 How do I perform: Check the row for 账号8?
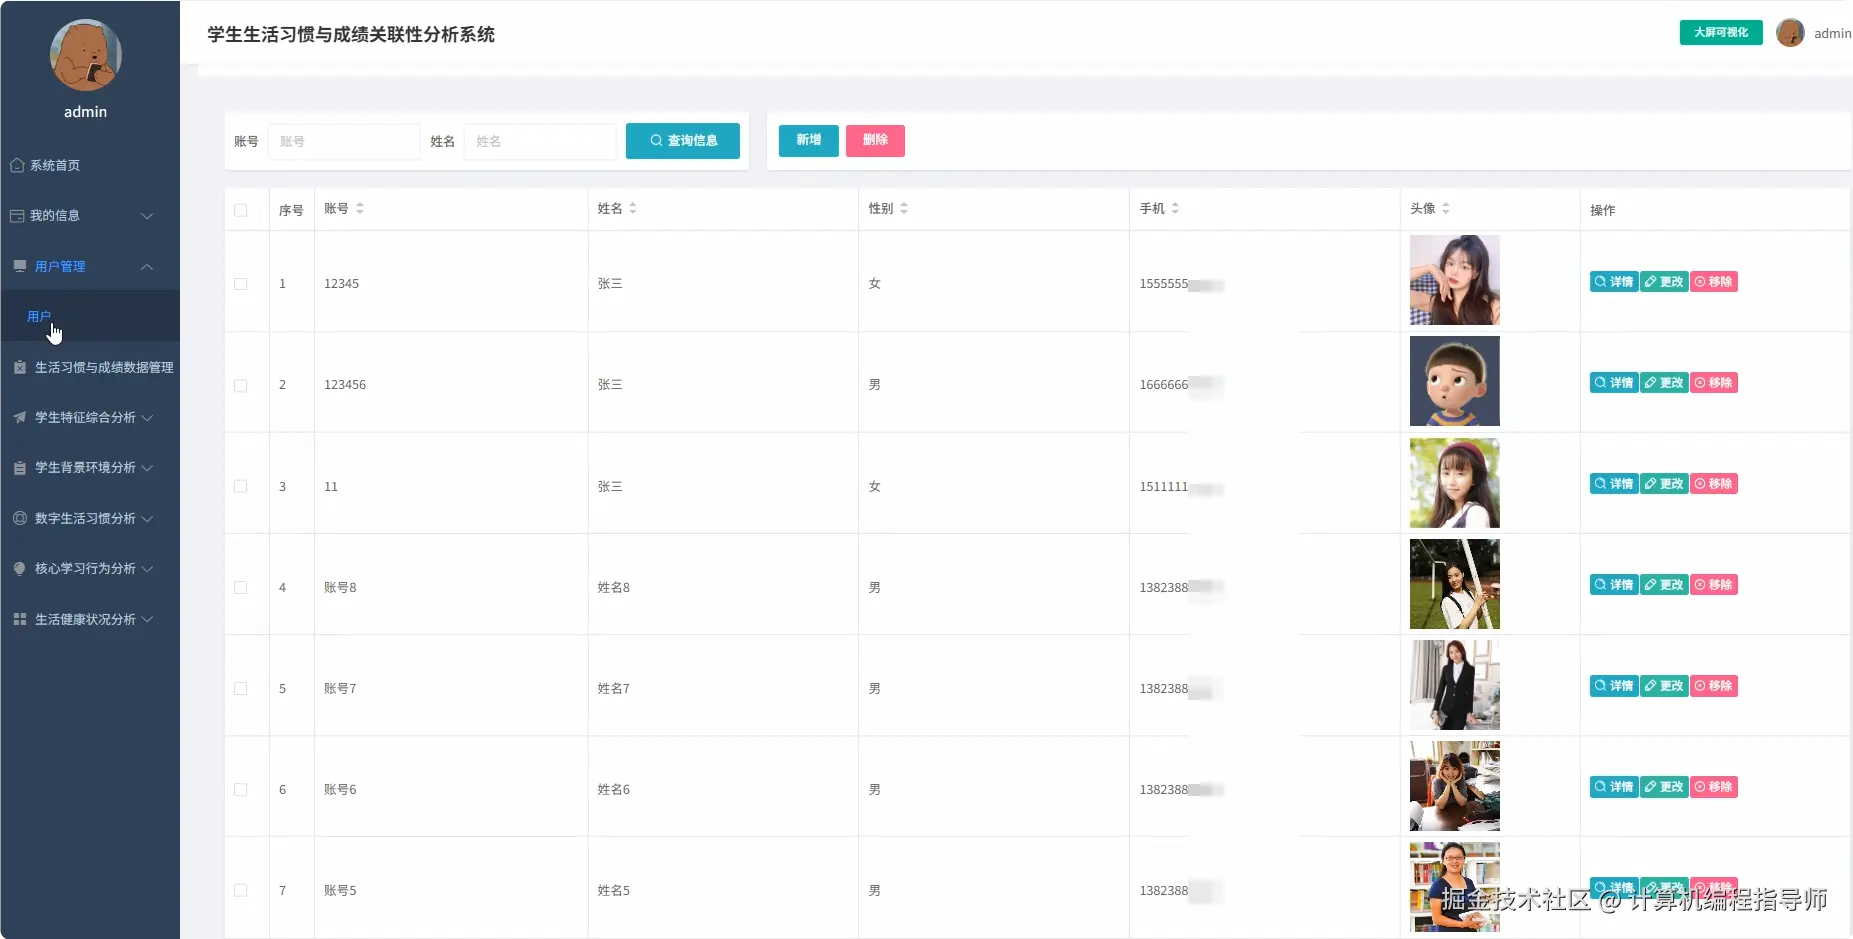point(240,587)
